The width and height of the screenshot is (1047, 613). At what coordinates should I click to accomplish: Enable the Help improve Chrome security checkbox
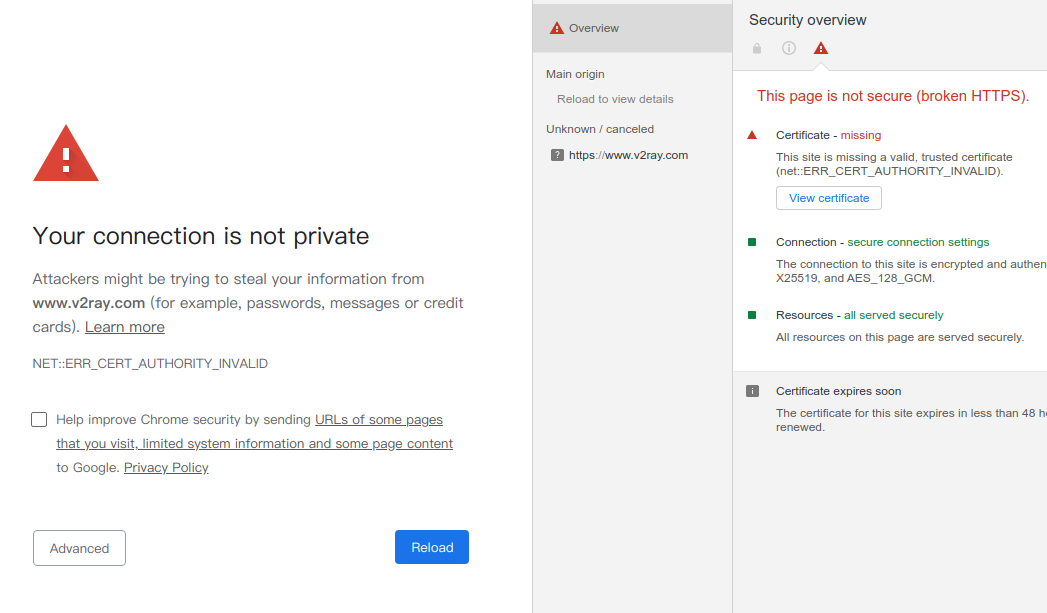(39, 419)
